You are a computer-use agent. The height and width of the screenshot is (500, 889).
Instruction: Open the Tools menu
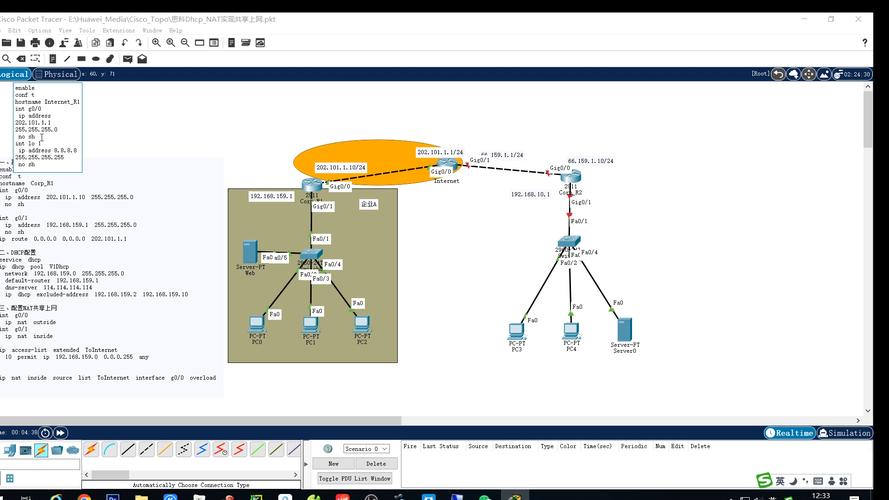click(87, 31)
